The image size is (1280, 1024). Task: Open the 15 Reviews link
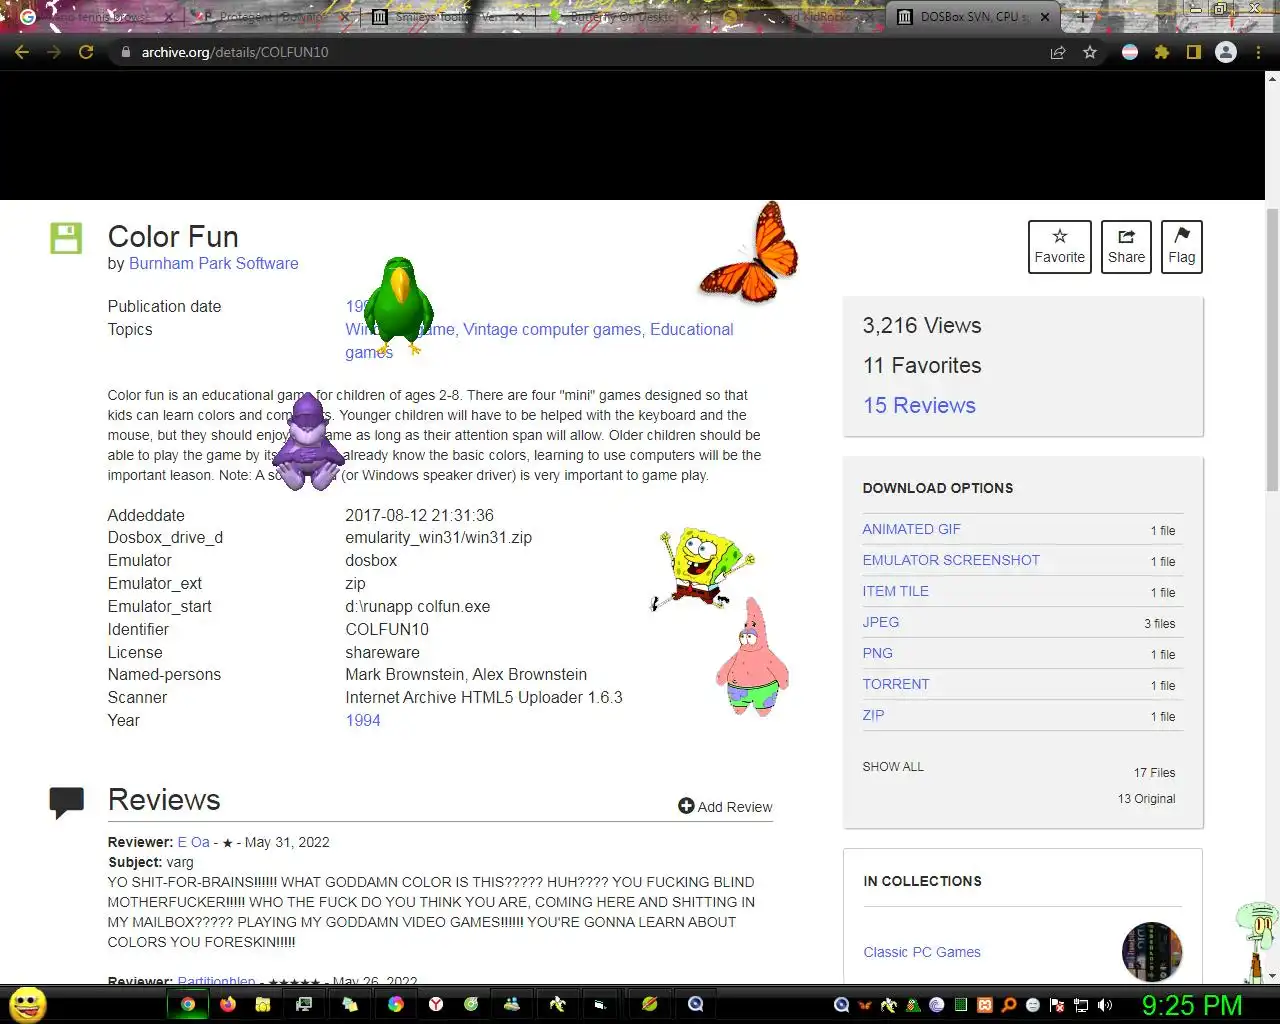(919, 405)
